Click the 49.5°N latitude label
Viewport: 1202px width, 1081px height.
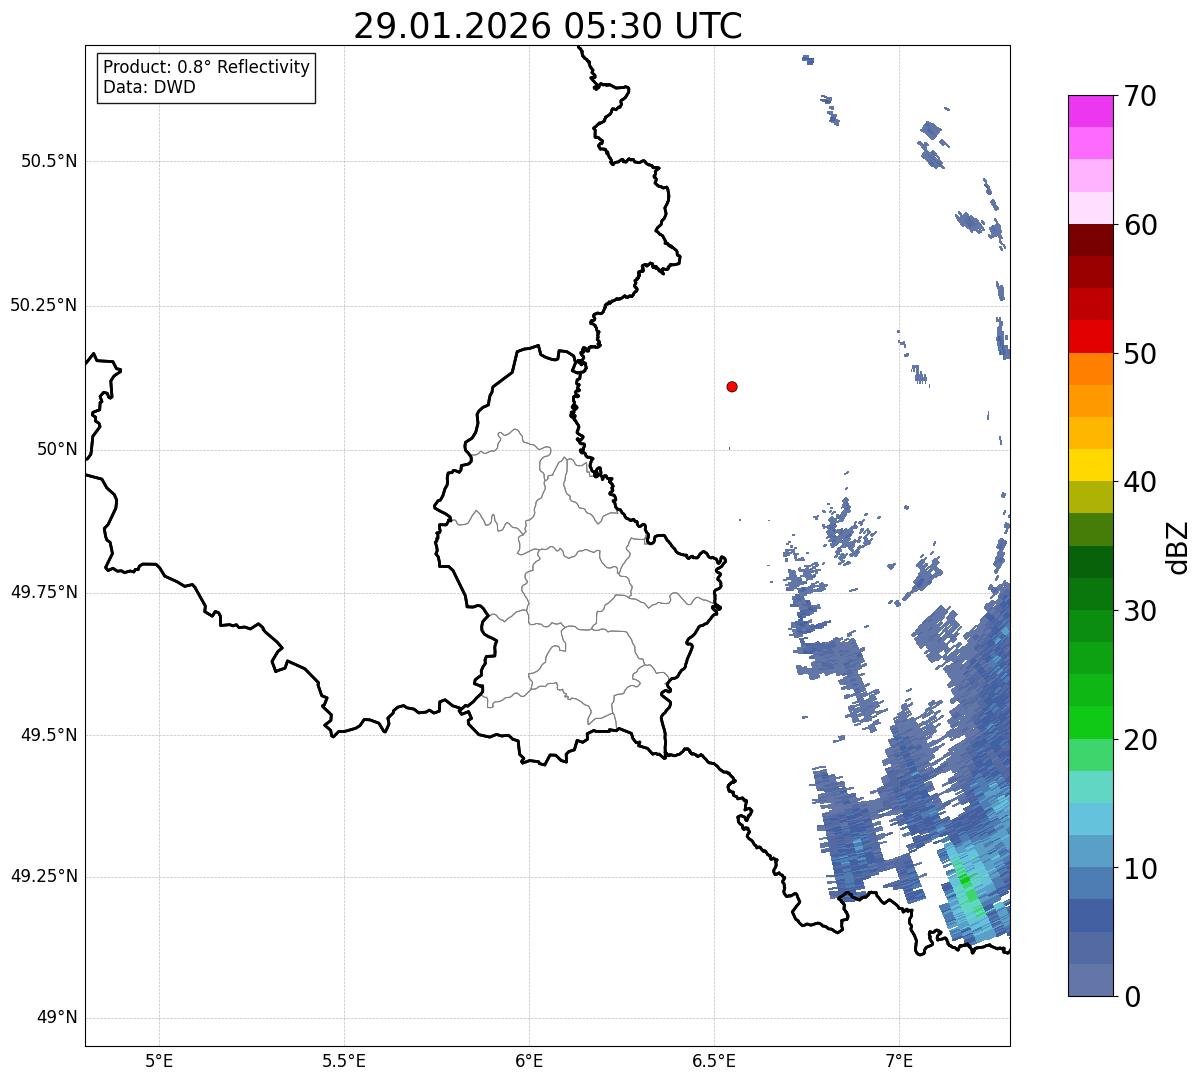(49, 735)
